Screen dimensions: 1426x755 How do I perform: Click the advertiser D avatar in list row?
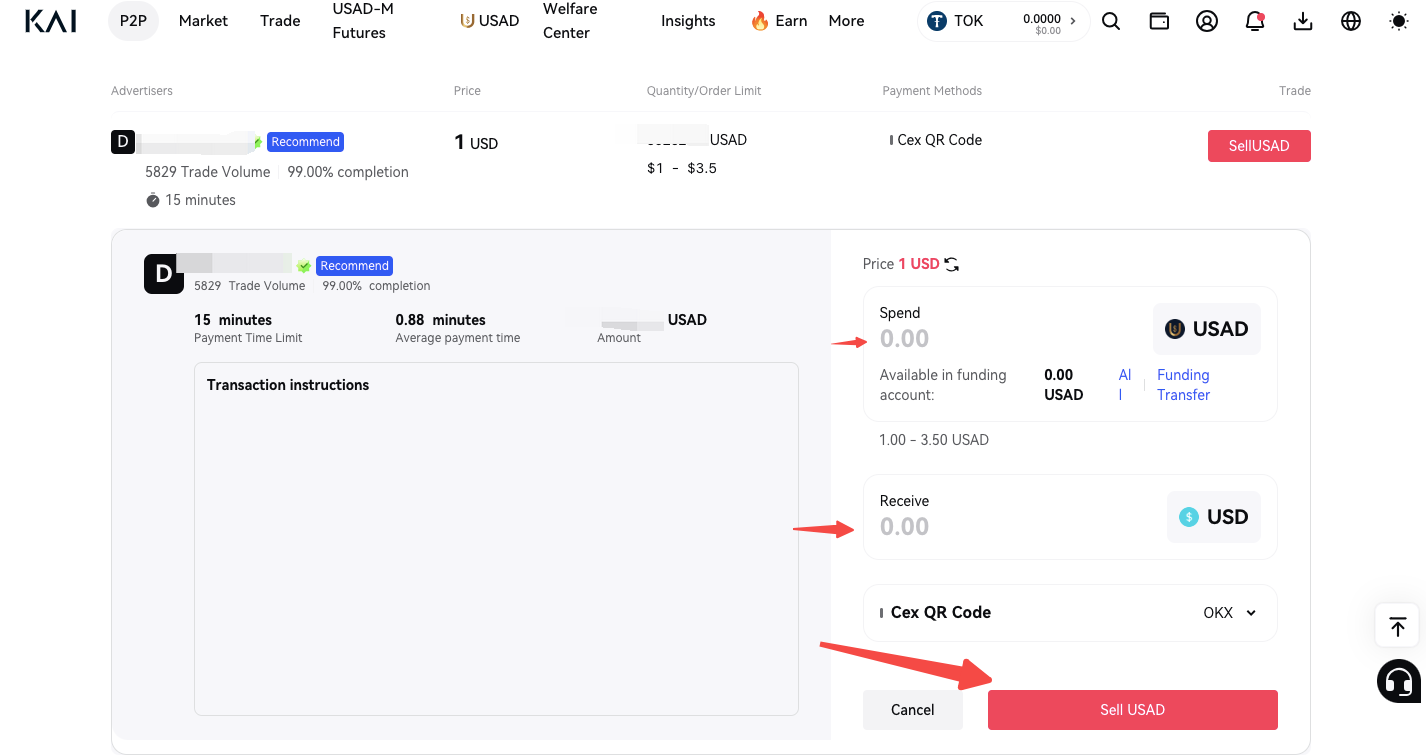click(122, 141)
